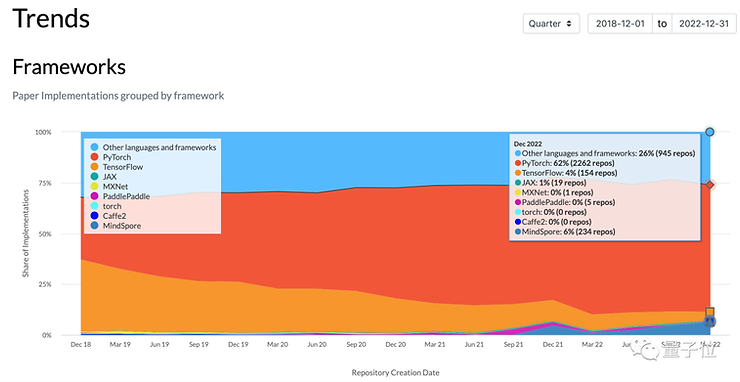Click the Frameworks section heading
740x382 pixels.
coord(69,67)
